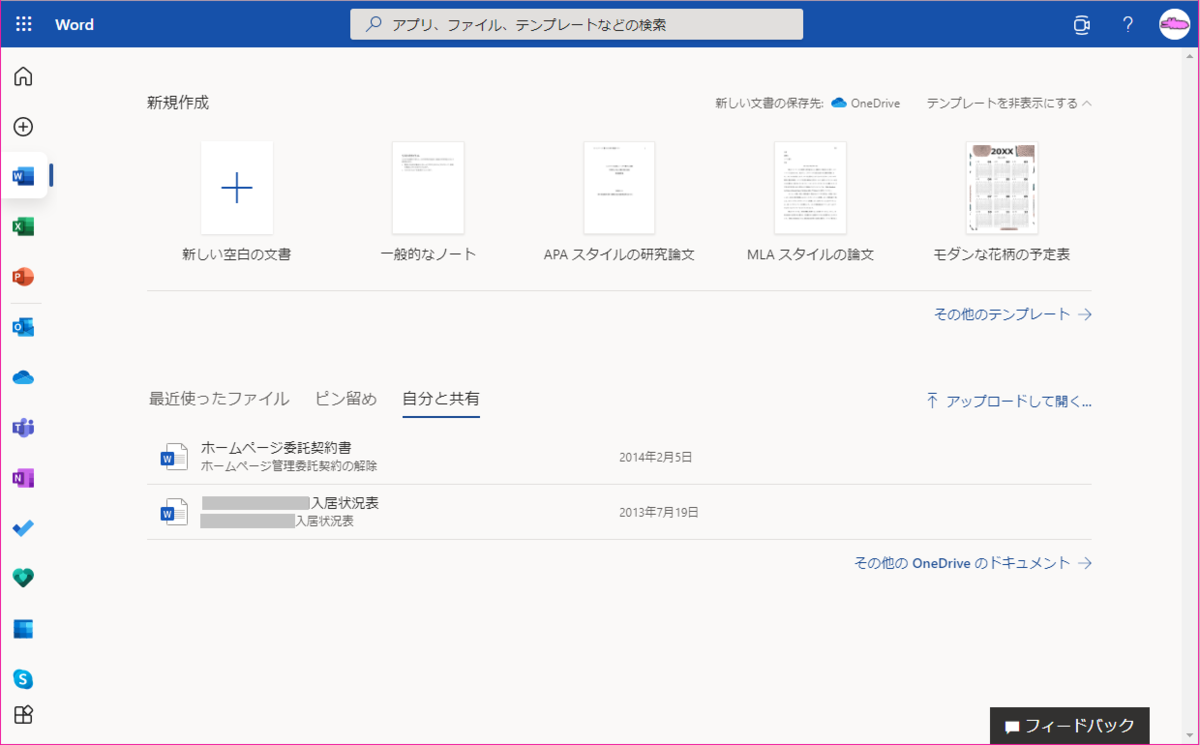The width and height of the screenshot is (1200, 745).
Task: Open ホームページ委託契約書 document
Action: click(x=276, y=447)
